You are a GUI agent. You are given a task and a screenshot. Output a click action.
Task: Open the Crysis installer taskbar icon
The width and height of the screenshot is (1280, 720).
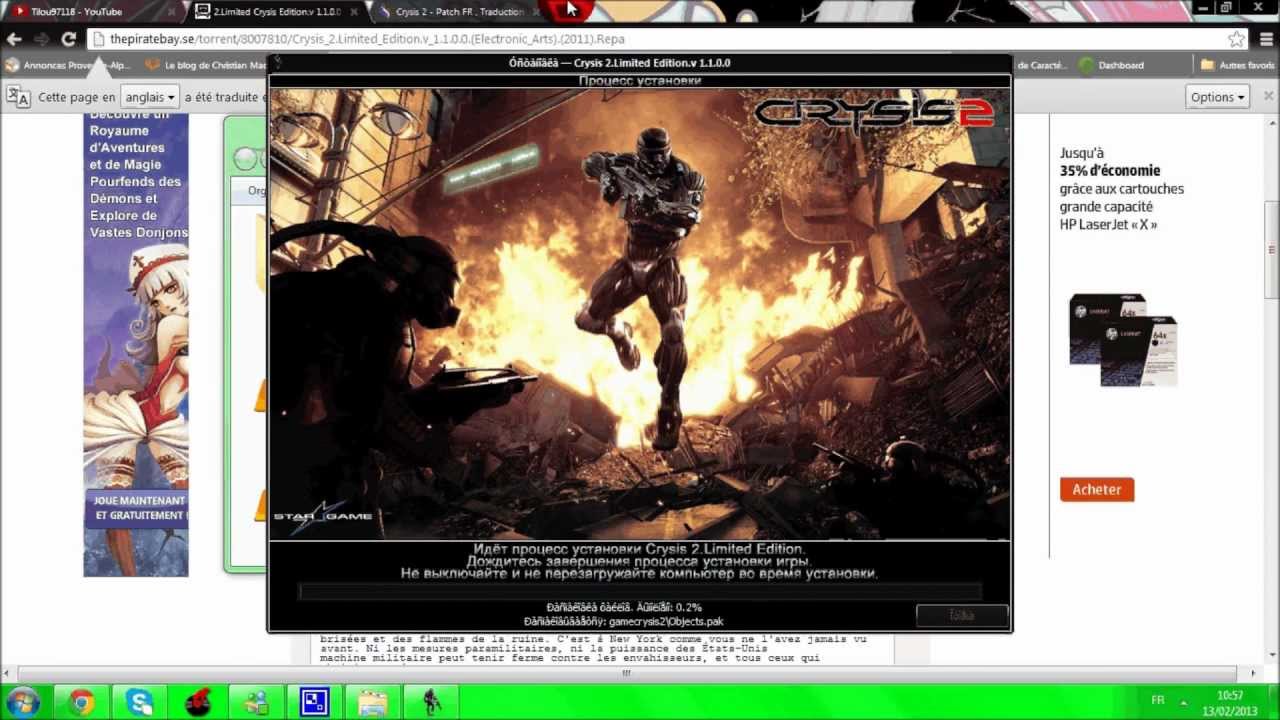click(431, 702)
